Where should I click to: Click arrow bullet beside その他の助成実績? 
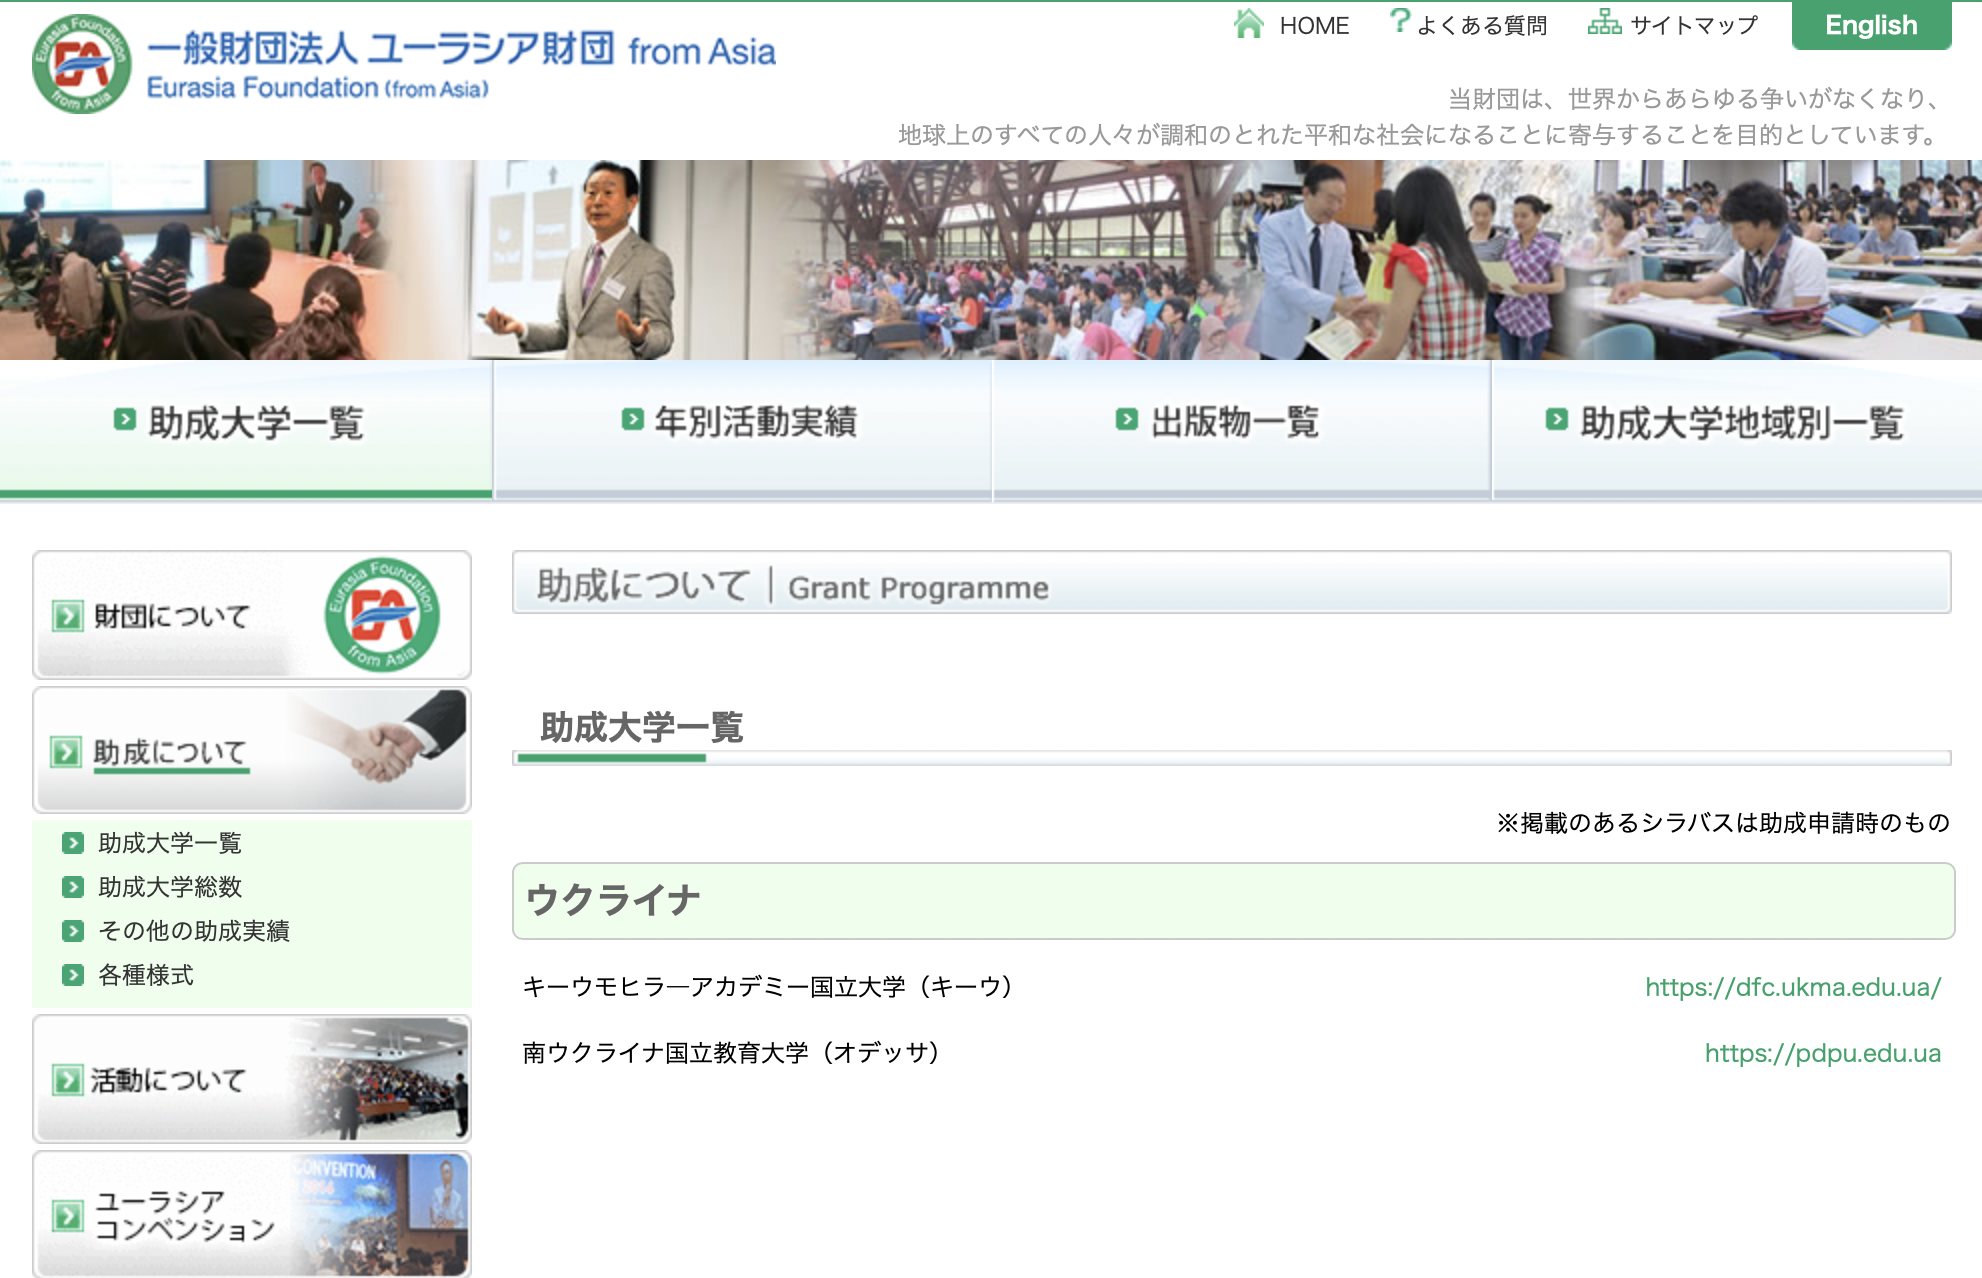pyautogui.click(x=72, y=931)
